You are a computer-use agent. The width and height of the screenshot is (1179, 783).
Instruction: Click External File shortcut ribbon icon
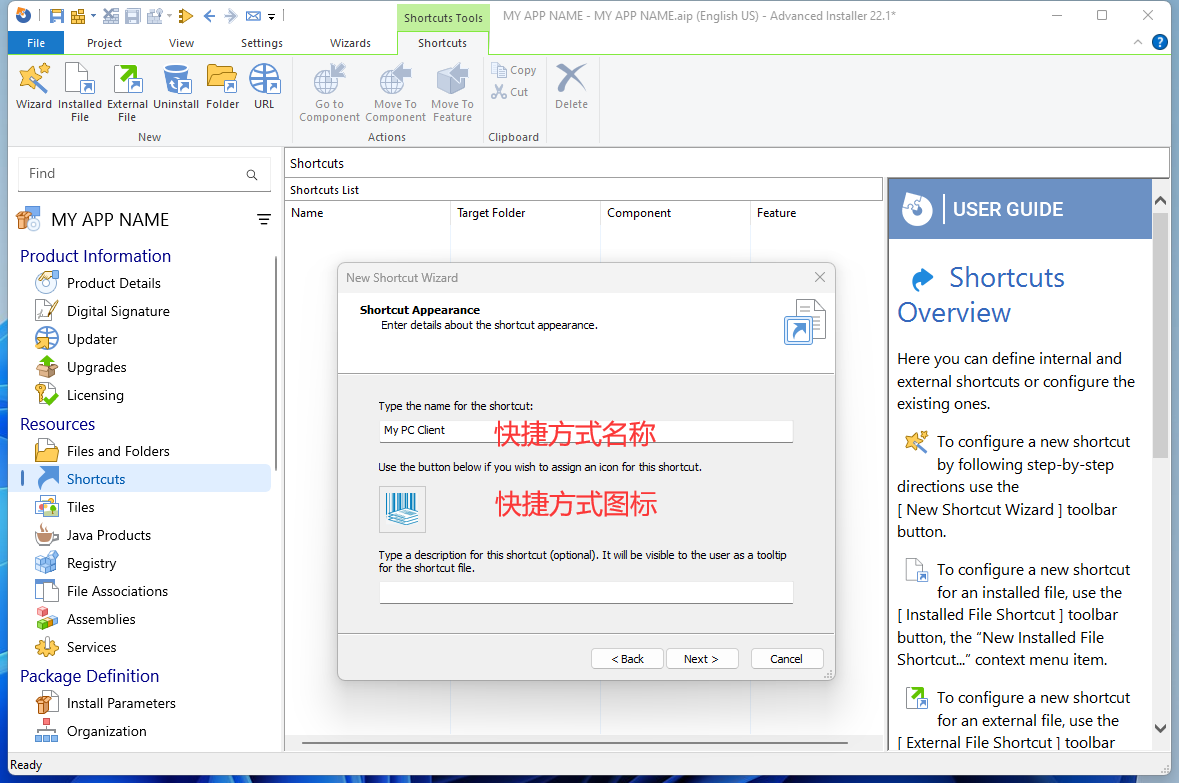(127, 92)
